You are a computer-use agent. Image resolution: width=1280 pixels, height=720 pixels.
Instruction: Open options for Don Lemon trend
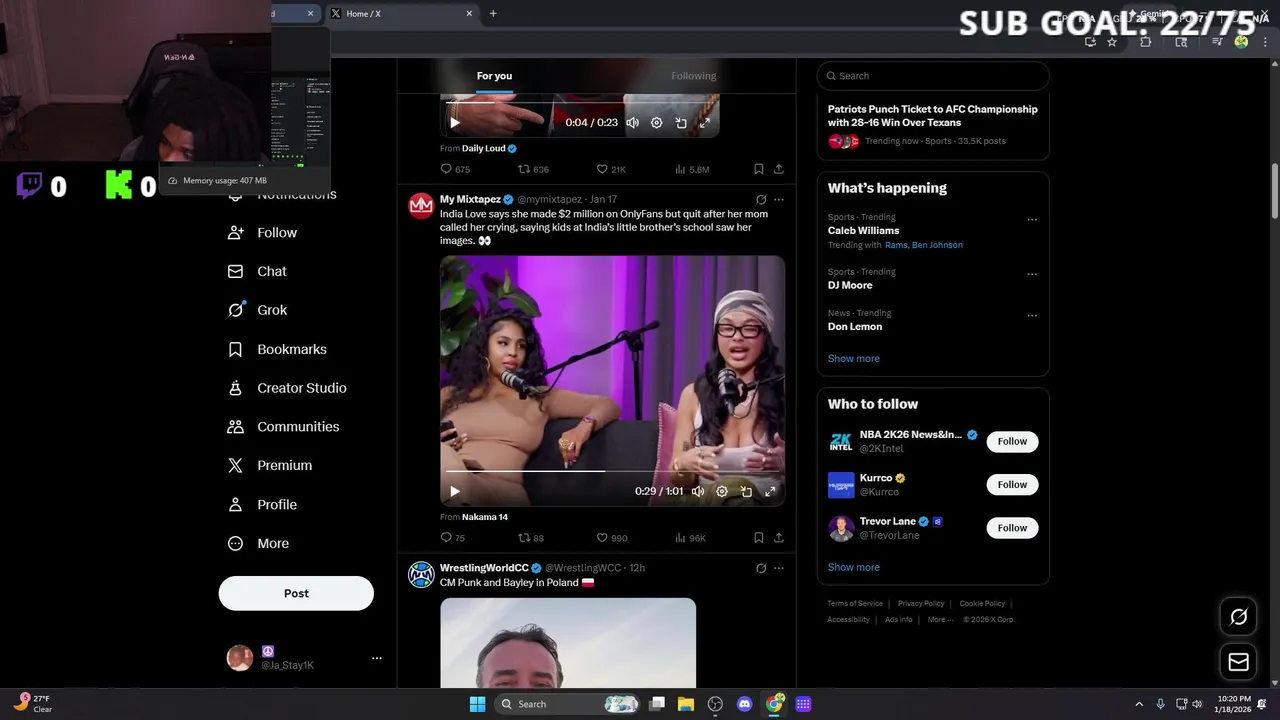tap(1032, 316)
